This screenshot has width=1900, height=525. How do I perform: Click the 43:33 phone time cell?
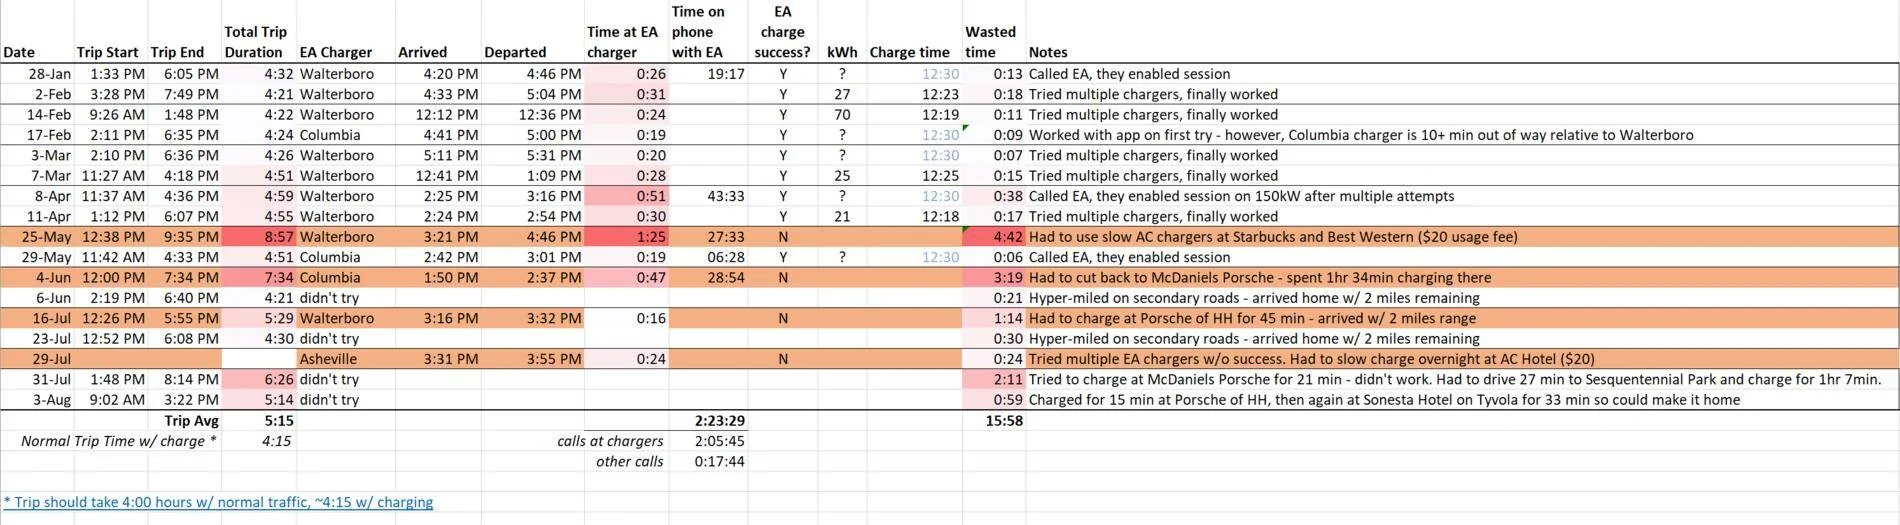708,196
